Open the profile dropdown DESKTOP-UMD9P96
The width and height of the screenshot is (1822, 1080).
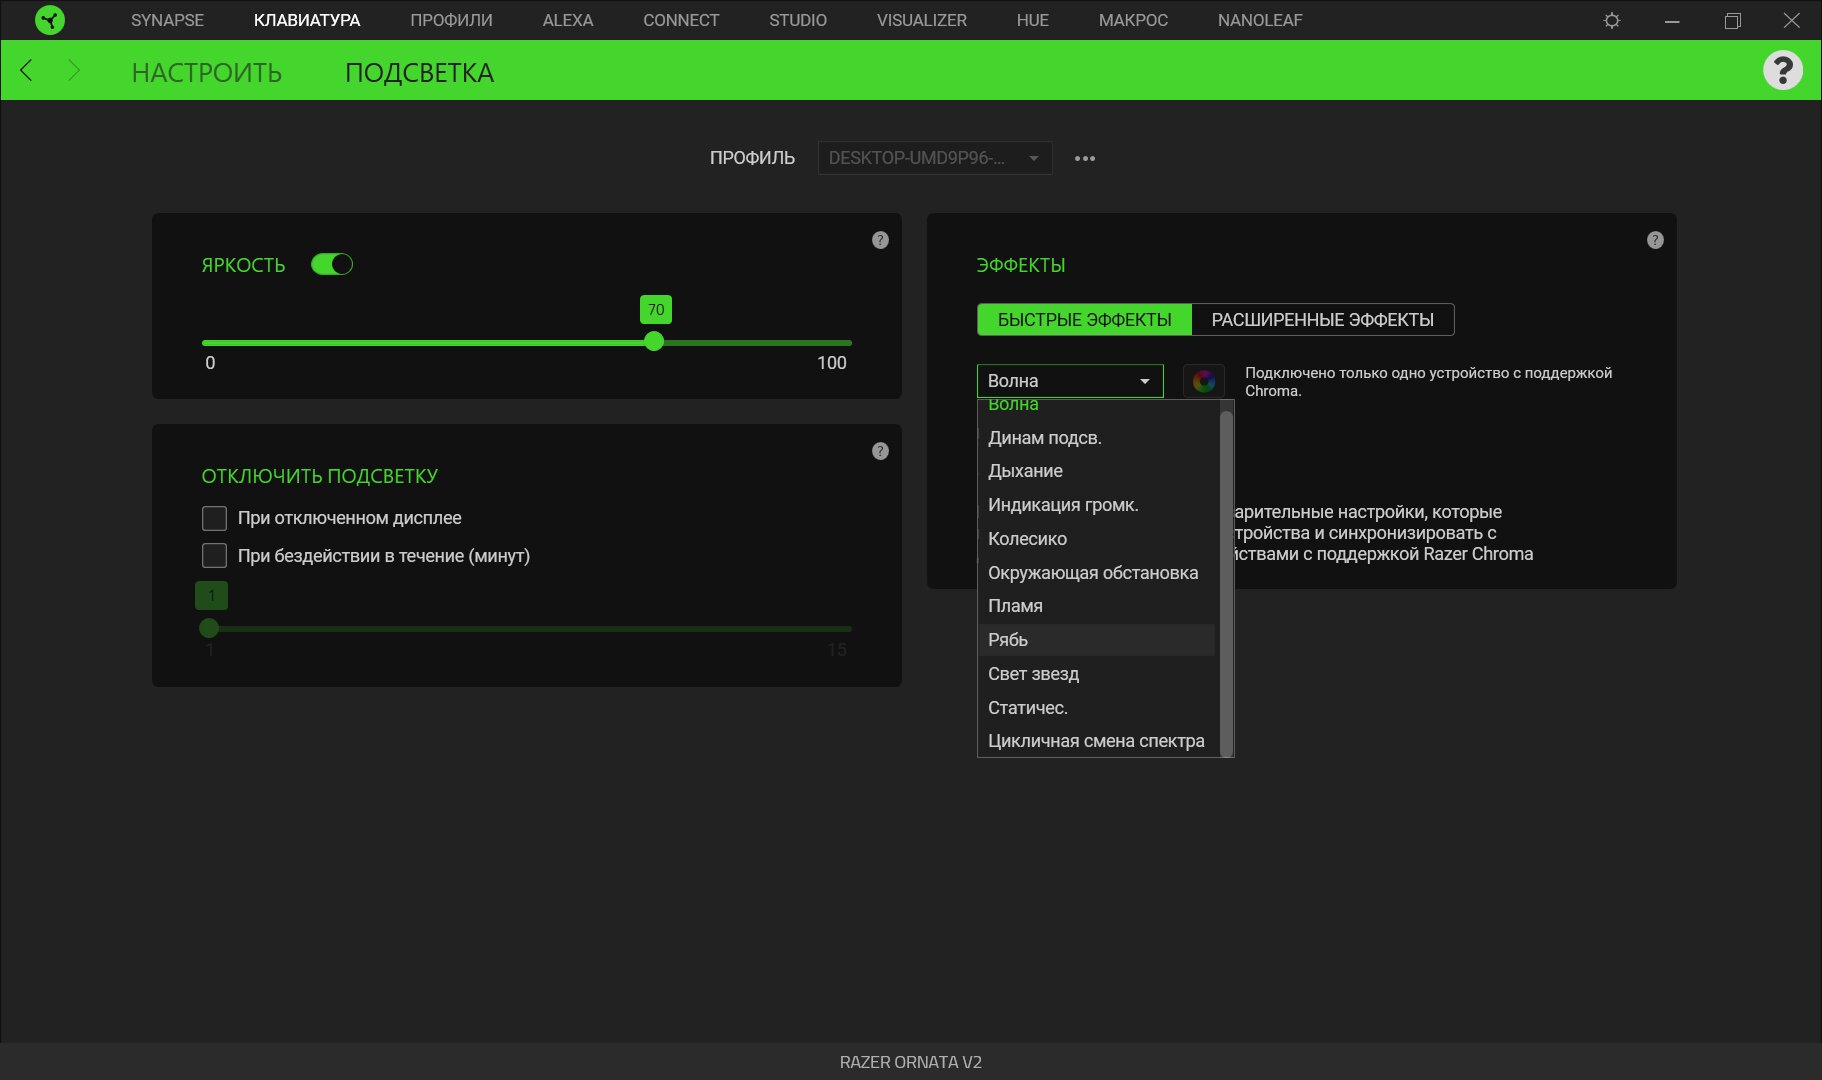(935, 158)
